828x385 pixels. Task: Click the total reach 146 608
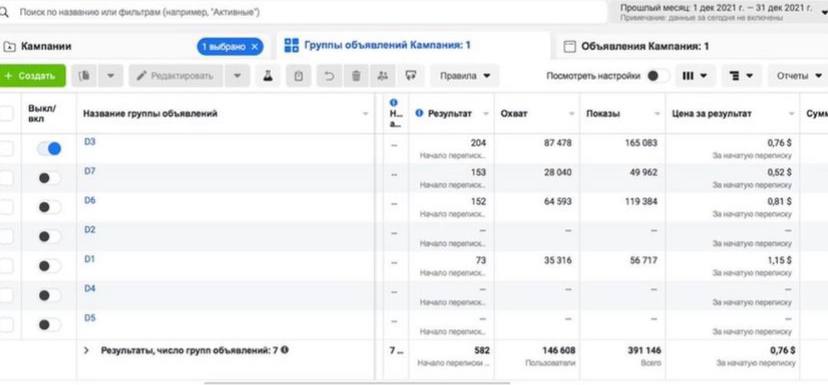[x=559, y=350]
